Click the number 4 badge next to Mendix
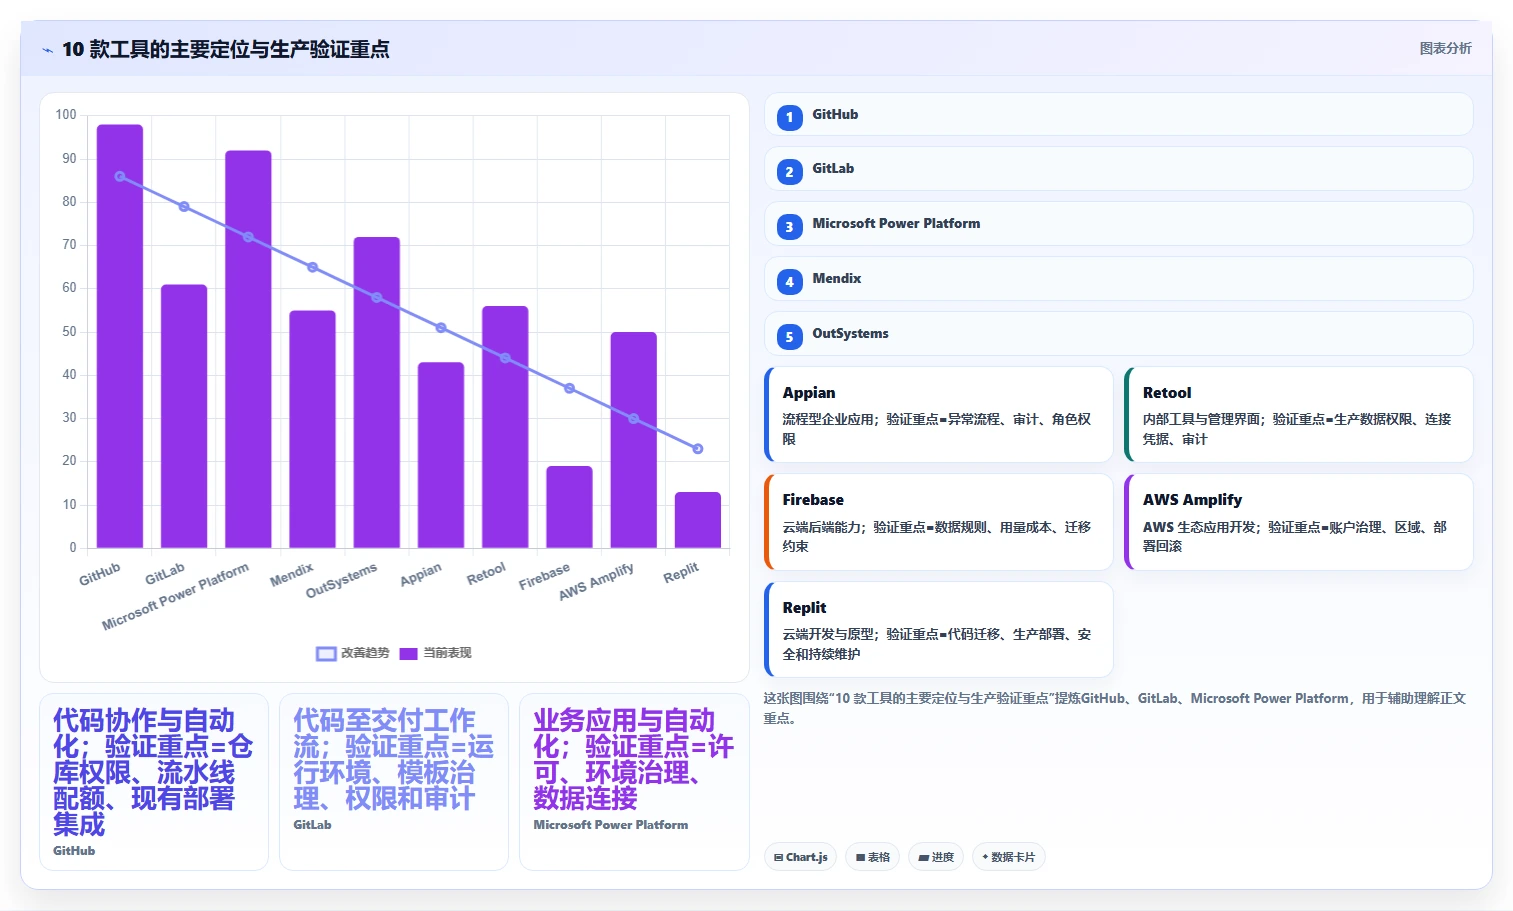1513x911 pixels. 789,282
